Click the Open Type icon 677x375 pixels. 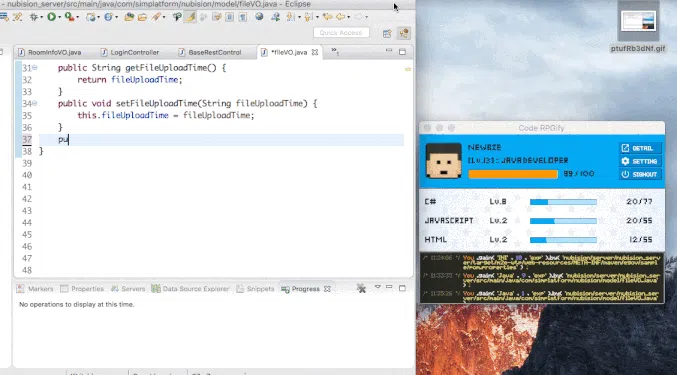click(x=129, y=17)
